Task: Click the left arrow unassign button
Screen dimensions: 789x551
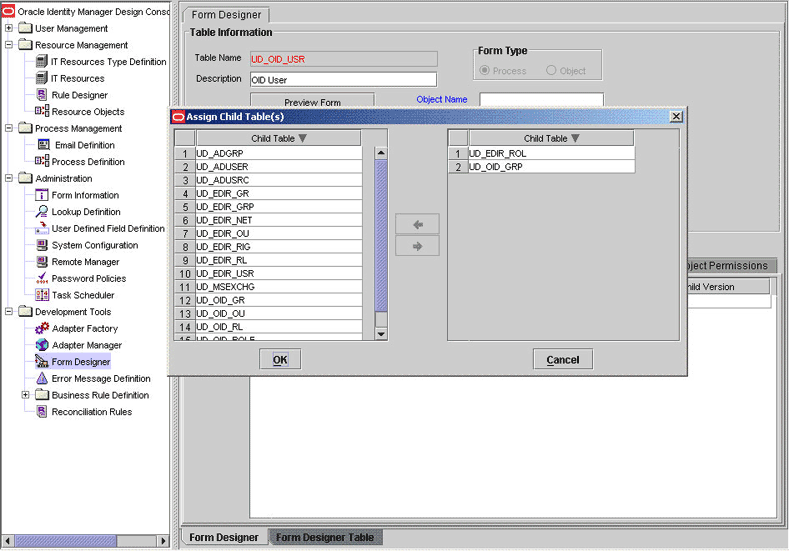Action: [x=417, y=224]
